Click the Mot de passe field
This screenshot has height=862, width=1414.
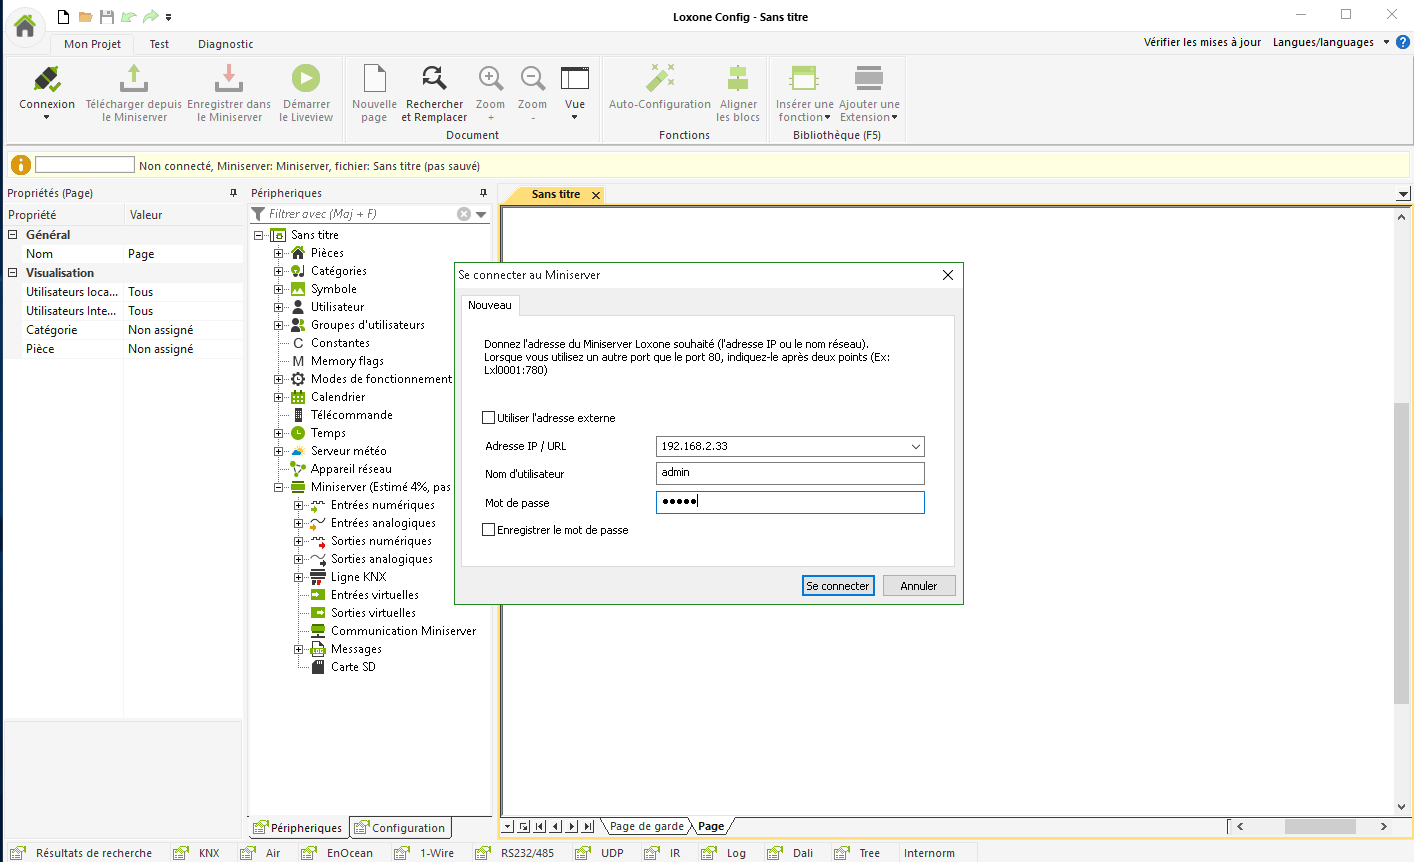pyautogui.click(x=790, y=502)
